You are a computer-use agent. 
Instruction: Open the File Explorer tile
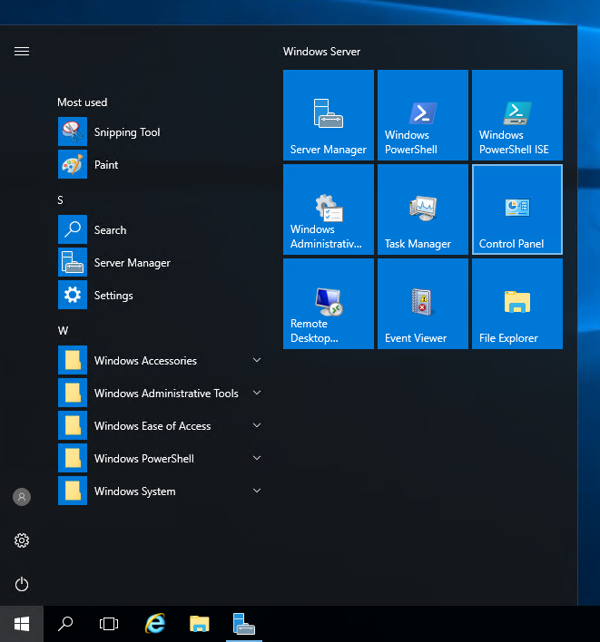[x=517, y=304]
